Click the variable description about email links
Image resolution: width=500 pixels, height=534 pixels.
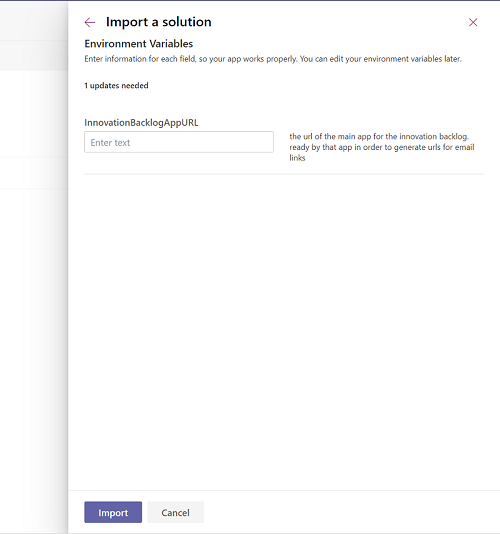coord(382,147)
